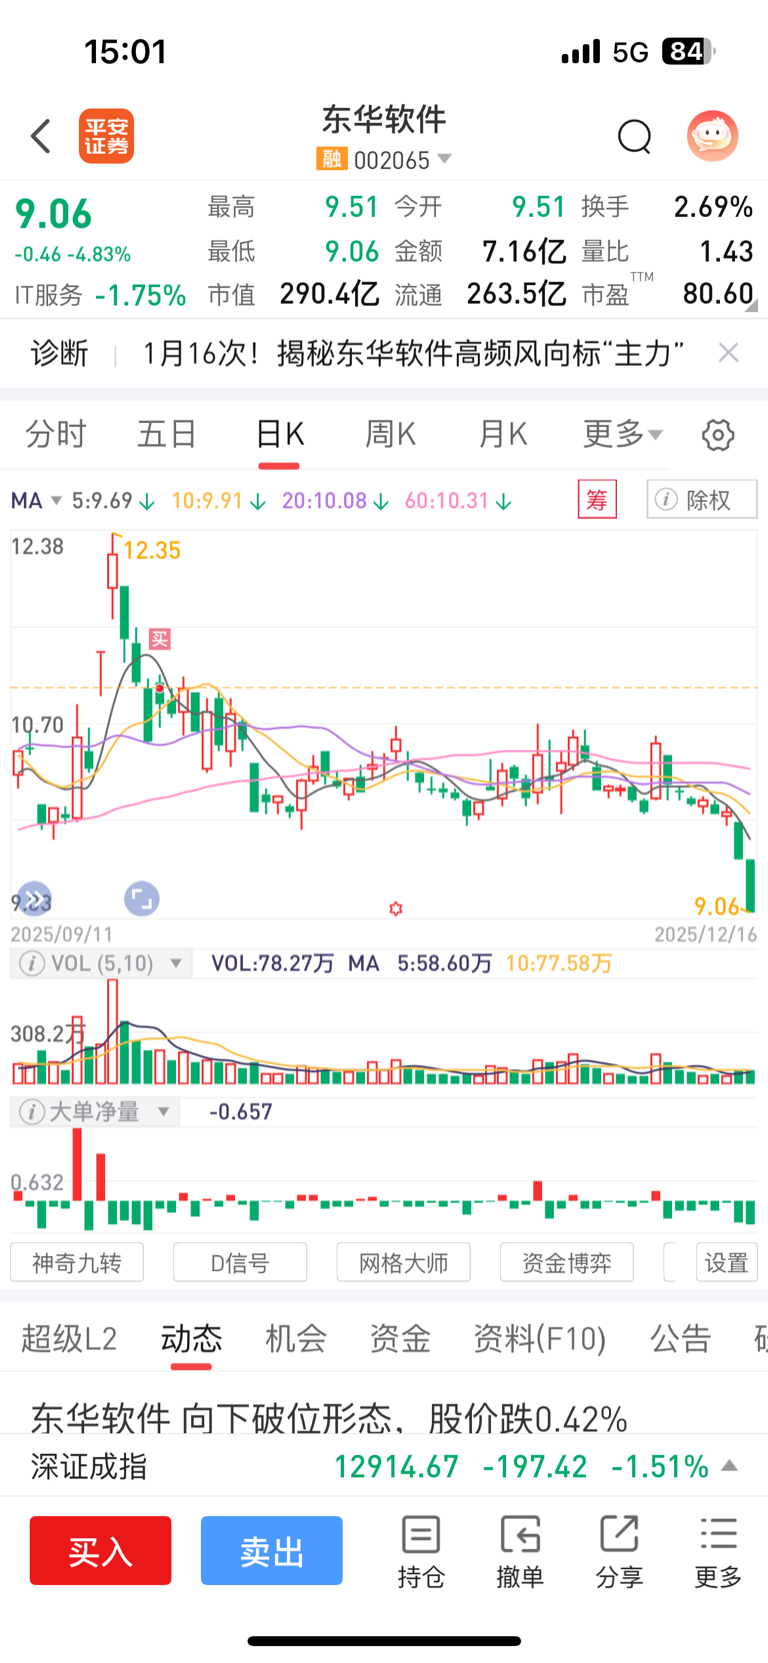The image size is (768, 1663).
Task: Switch to the 月K chart tab
Action: pyautogui.click(x=502, y=434)
